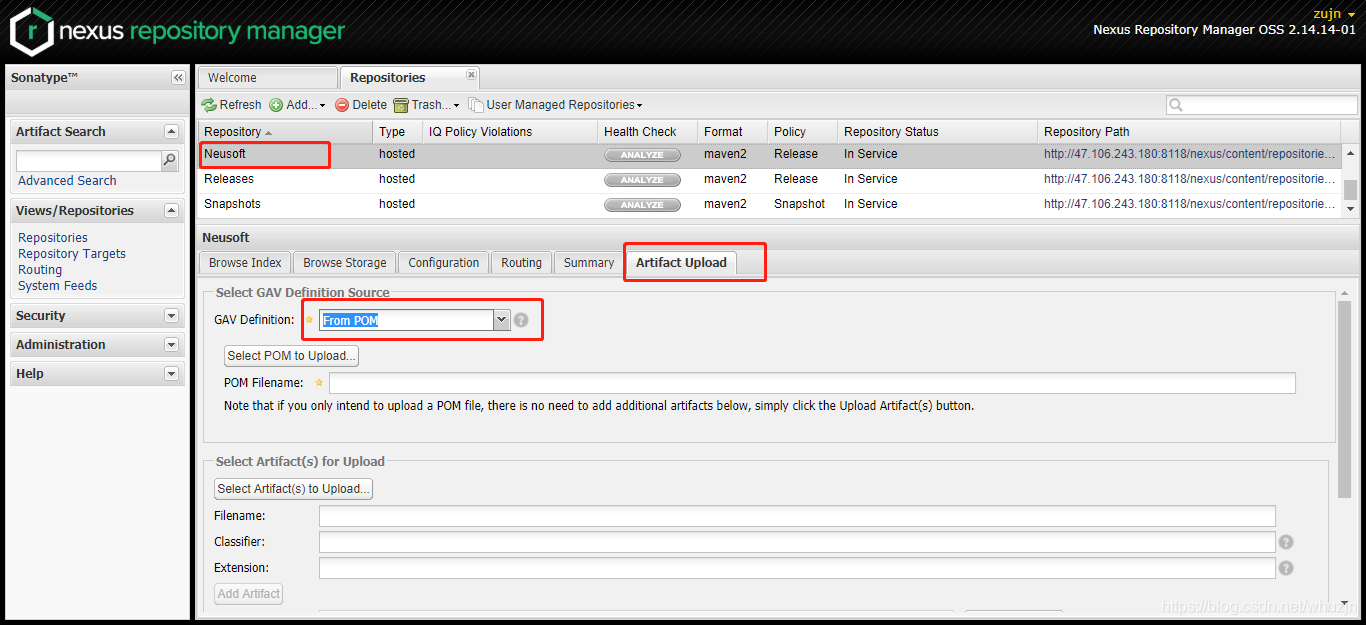Click repository list scrollbar up arrow
Screen dimensions: 1366x625
pos(1350,154)
